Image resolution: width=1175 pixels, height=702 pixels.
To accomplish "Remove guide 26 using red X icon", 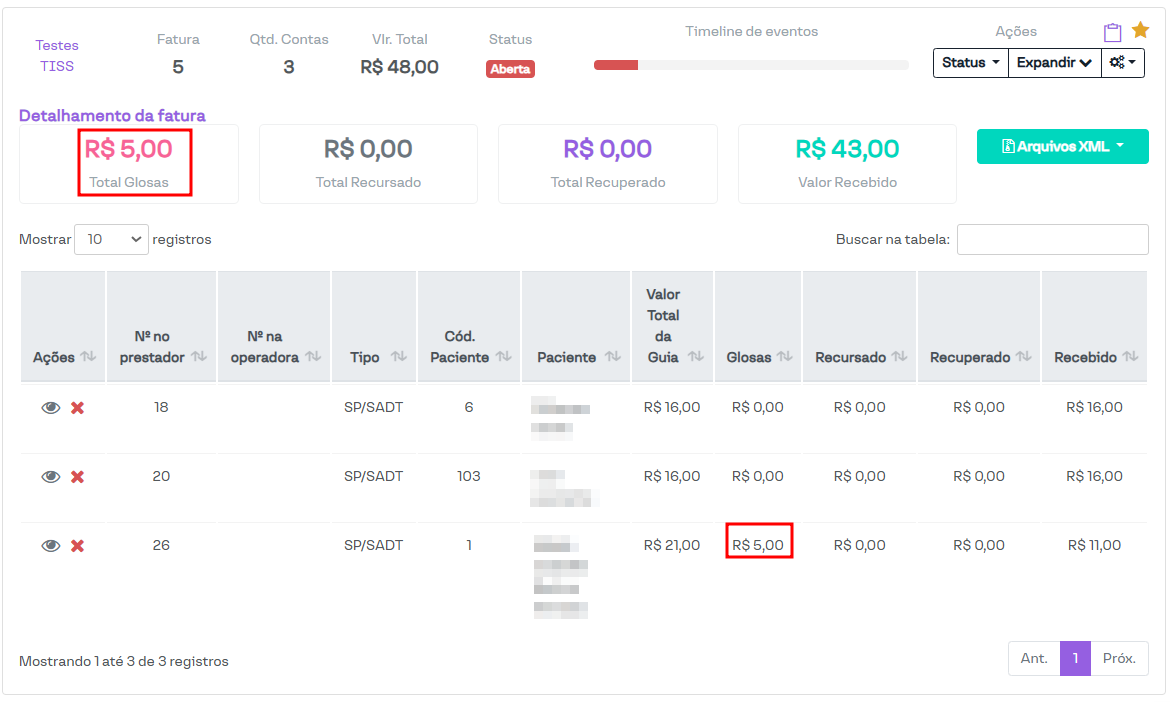I will 77,546.
